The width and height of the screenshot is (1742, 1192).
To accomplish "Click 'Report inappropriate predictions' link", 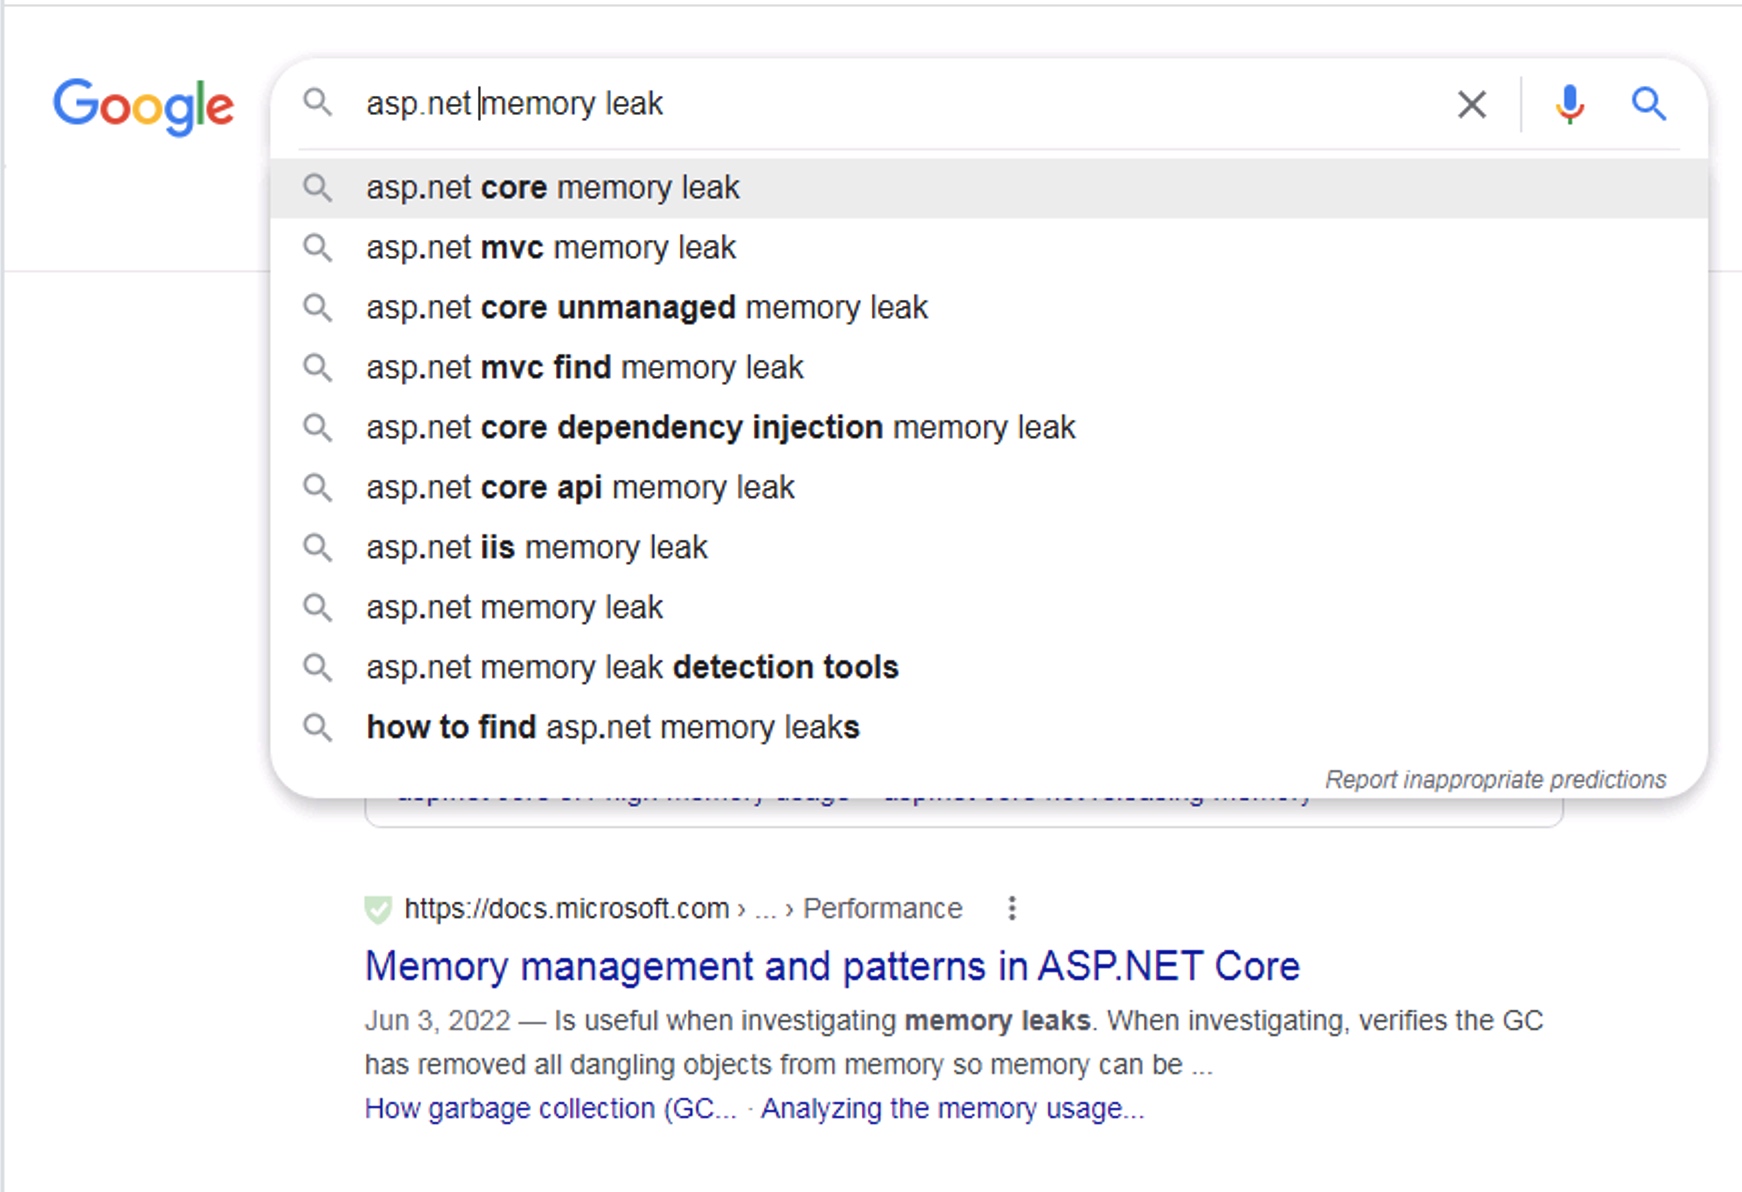I will pyautogui.click(x=1495, y=779).
